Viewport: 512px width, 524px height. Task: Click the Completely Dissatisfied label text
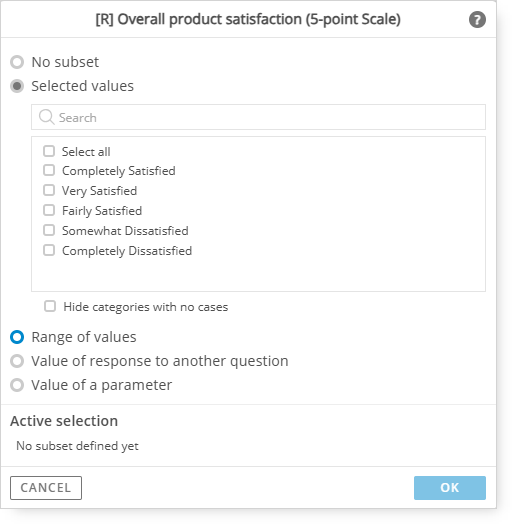point(127,251)
